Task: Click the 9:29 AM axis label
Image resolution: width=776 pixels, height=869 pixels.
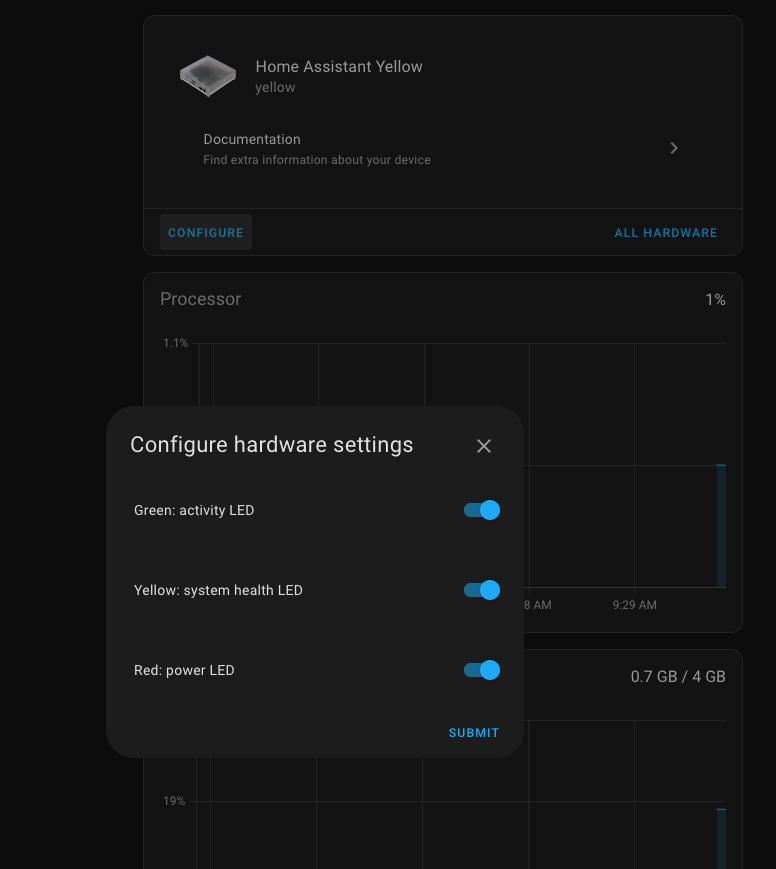Action: (635, 605)
